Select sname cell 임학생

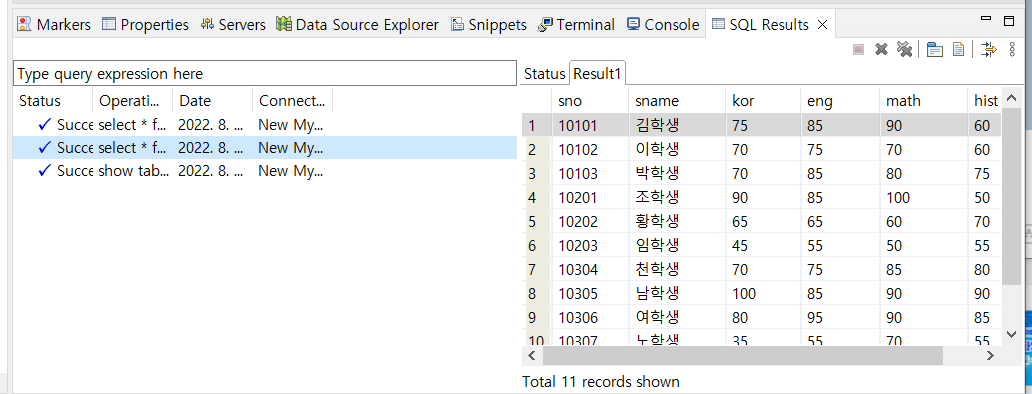coord(677,245)
